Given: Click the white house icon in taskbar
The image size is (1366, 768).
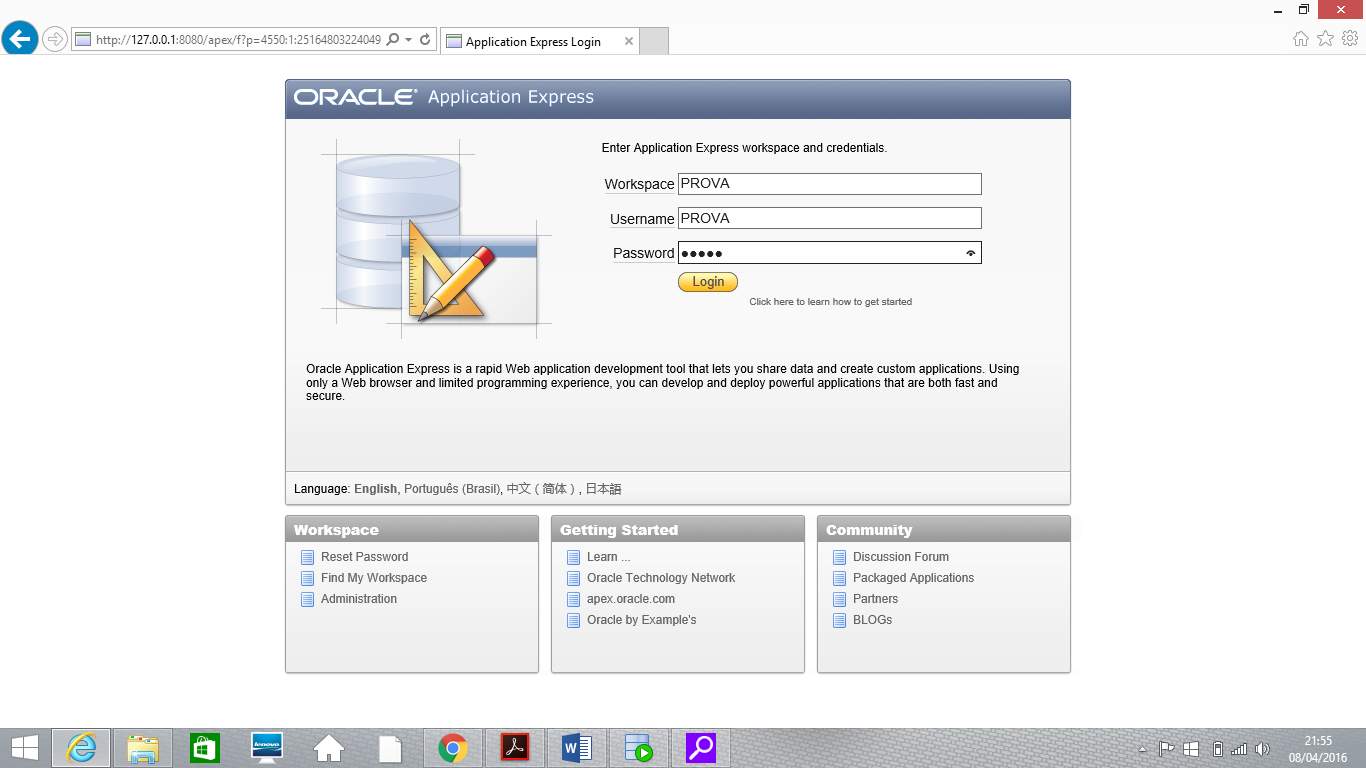Looking at the screenshot, I should click(329, 748).
